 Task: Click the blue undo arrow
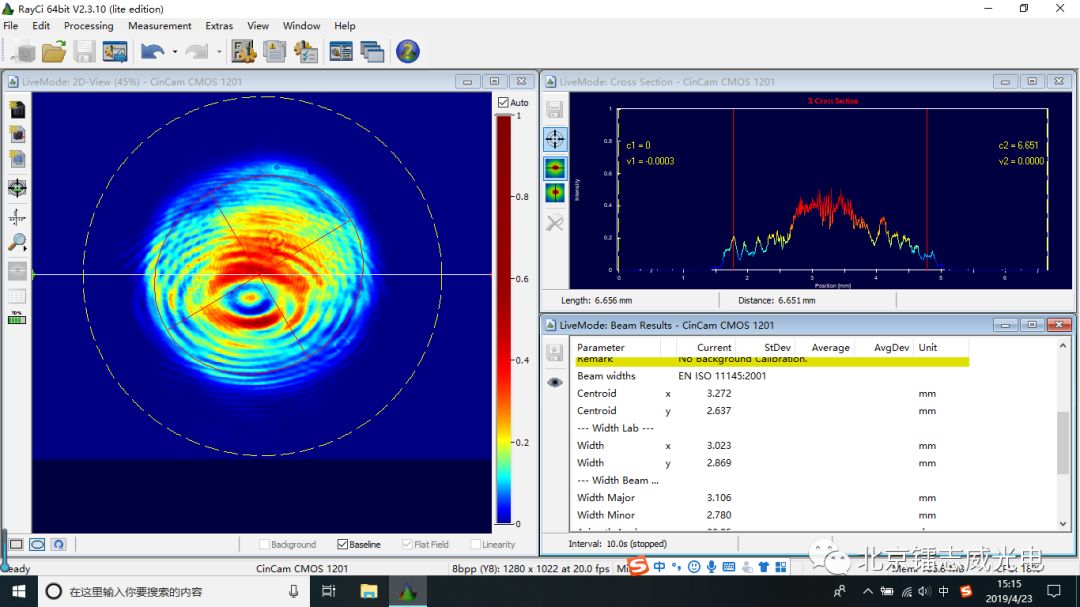pyautogui.click(x=152, y=52)
